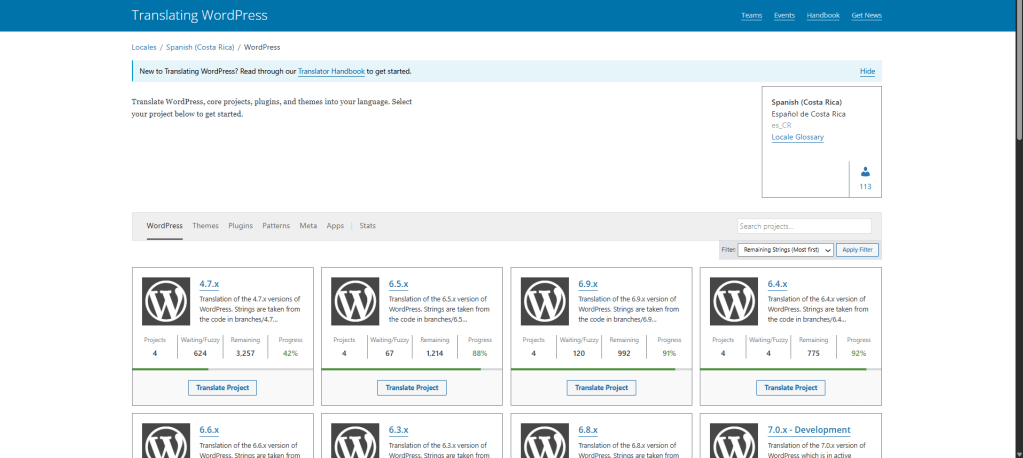Image resolution: width=1023 pixels, height=458 pixels.
Task: Switch to the Themes tab
Action: pyautogui.click(x=205, y=226)
